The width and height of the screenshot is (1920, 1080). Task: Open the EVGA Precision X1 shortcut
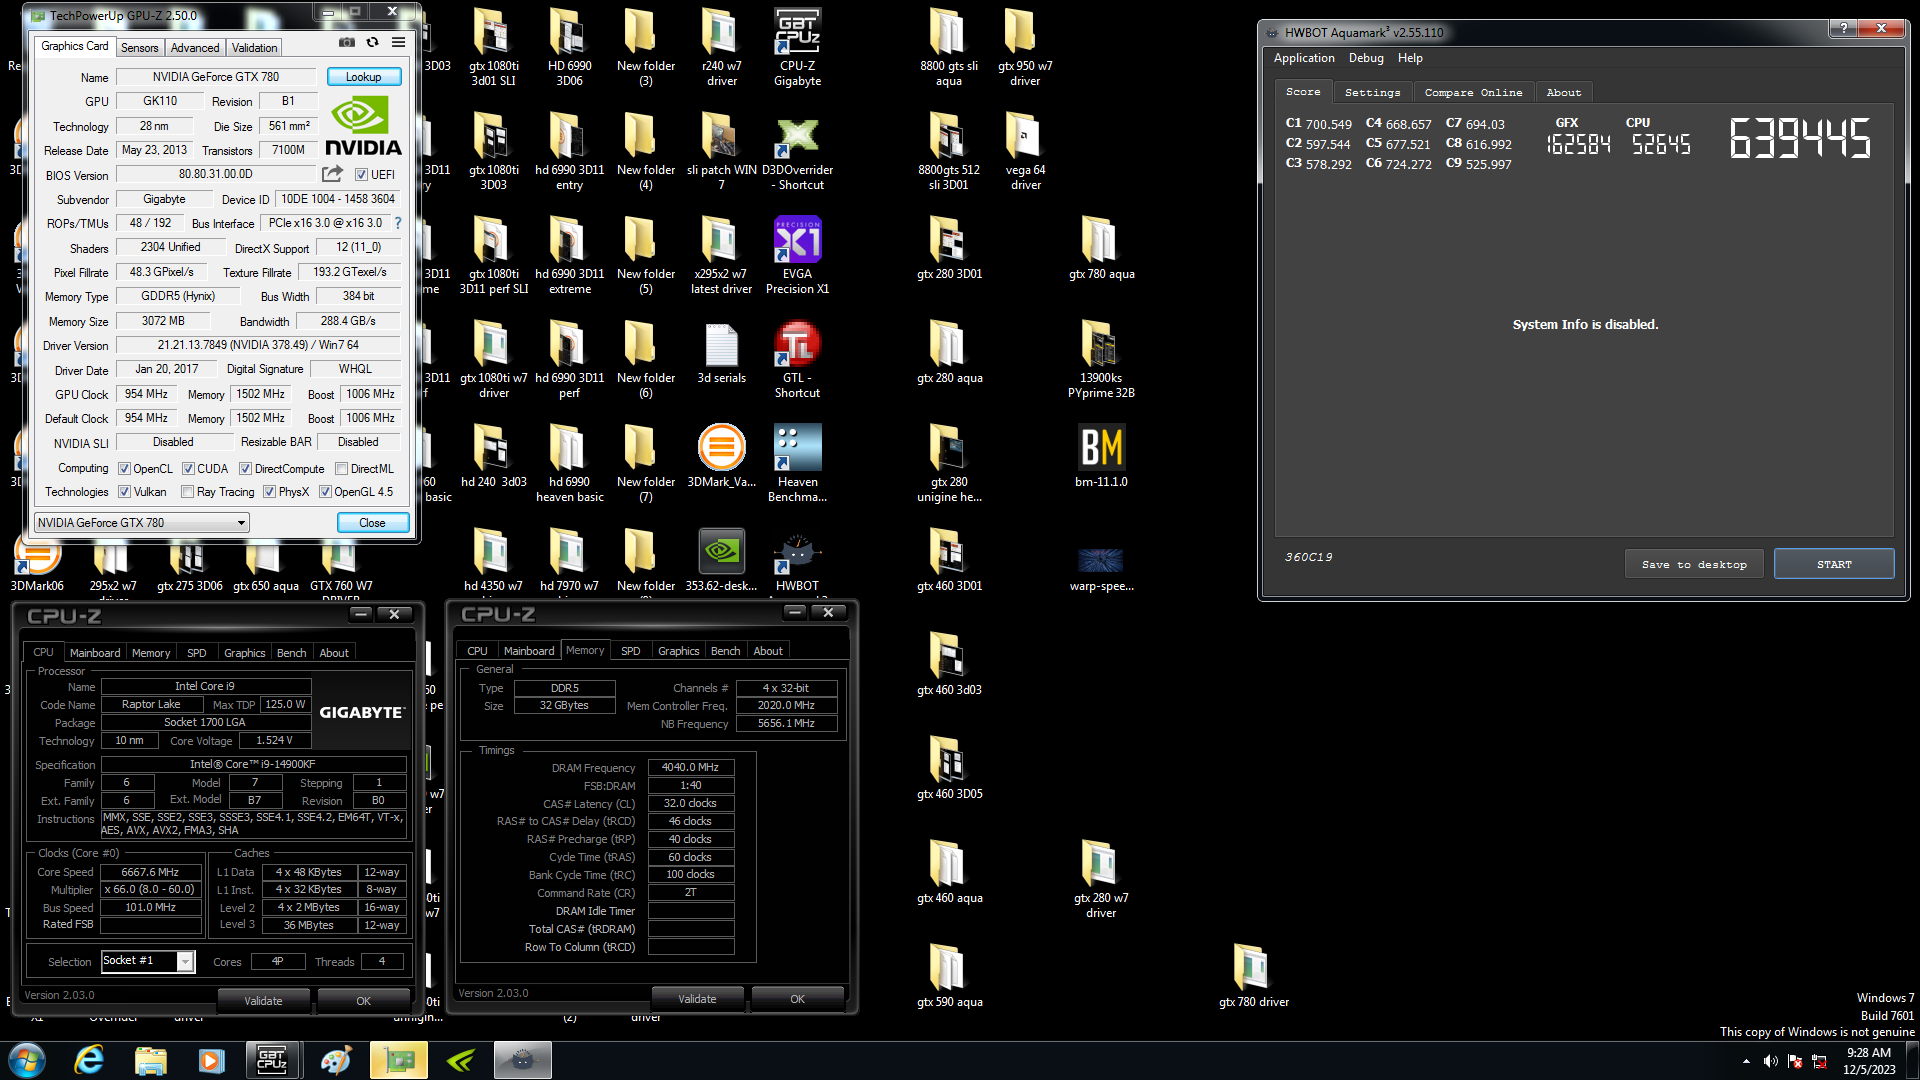click(x=797, y=255)
